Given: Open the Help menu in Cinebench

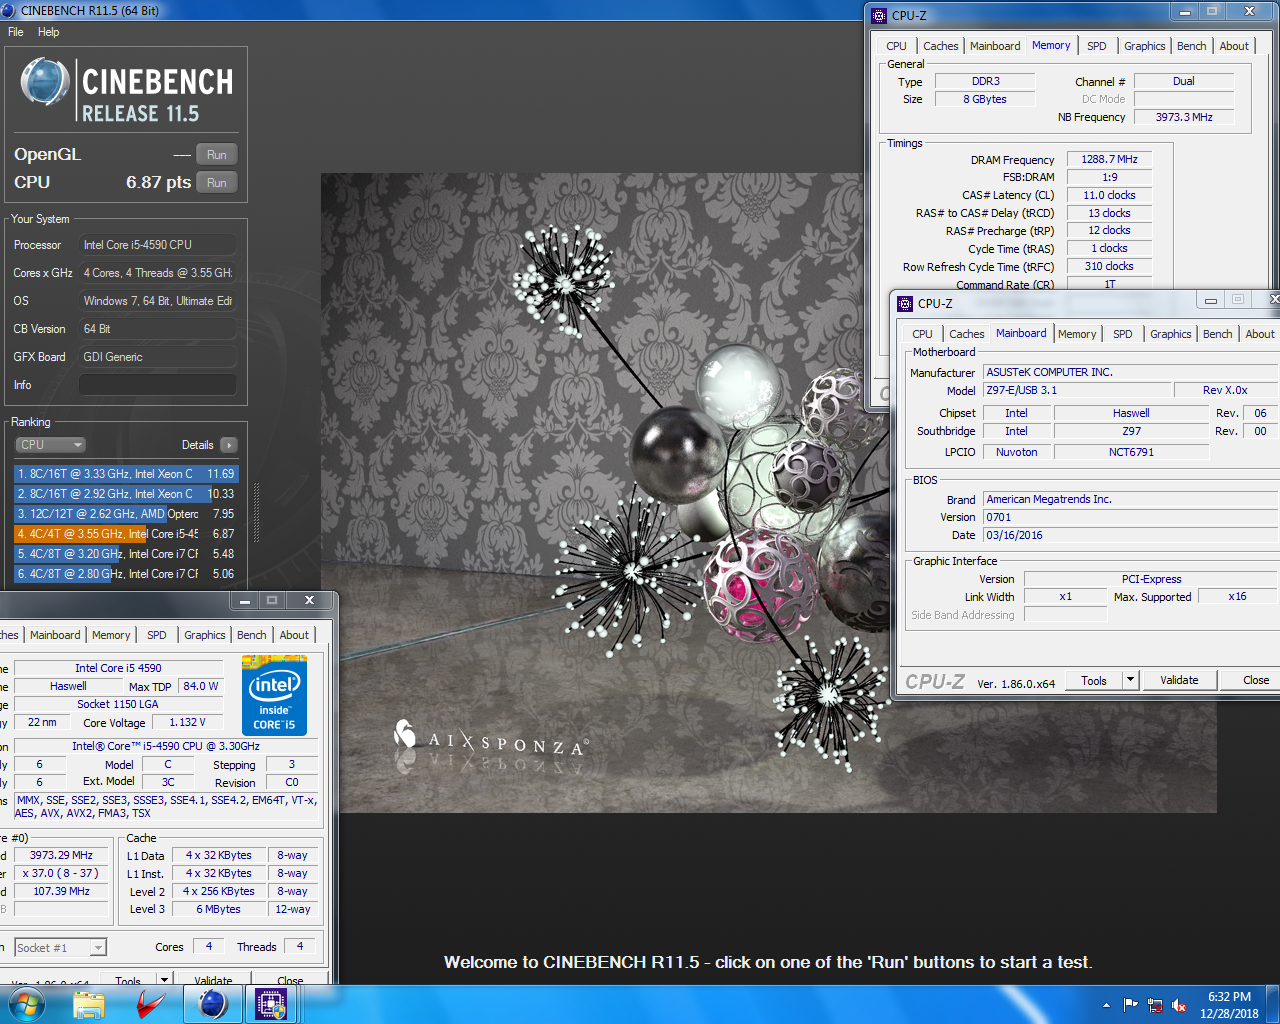Looking at the screenshot, I should (48, 32).
